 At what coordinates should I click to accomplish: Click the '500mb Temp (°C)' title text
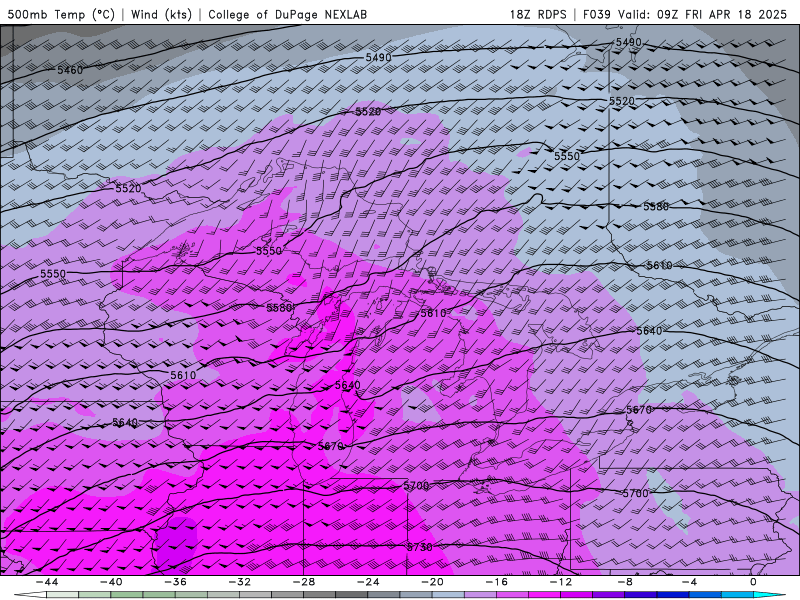click(61, 14)
